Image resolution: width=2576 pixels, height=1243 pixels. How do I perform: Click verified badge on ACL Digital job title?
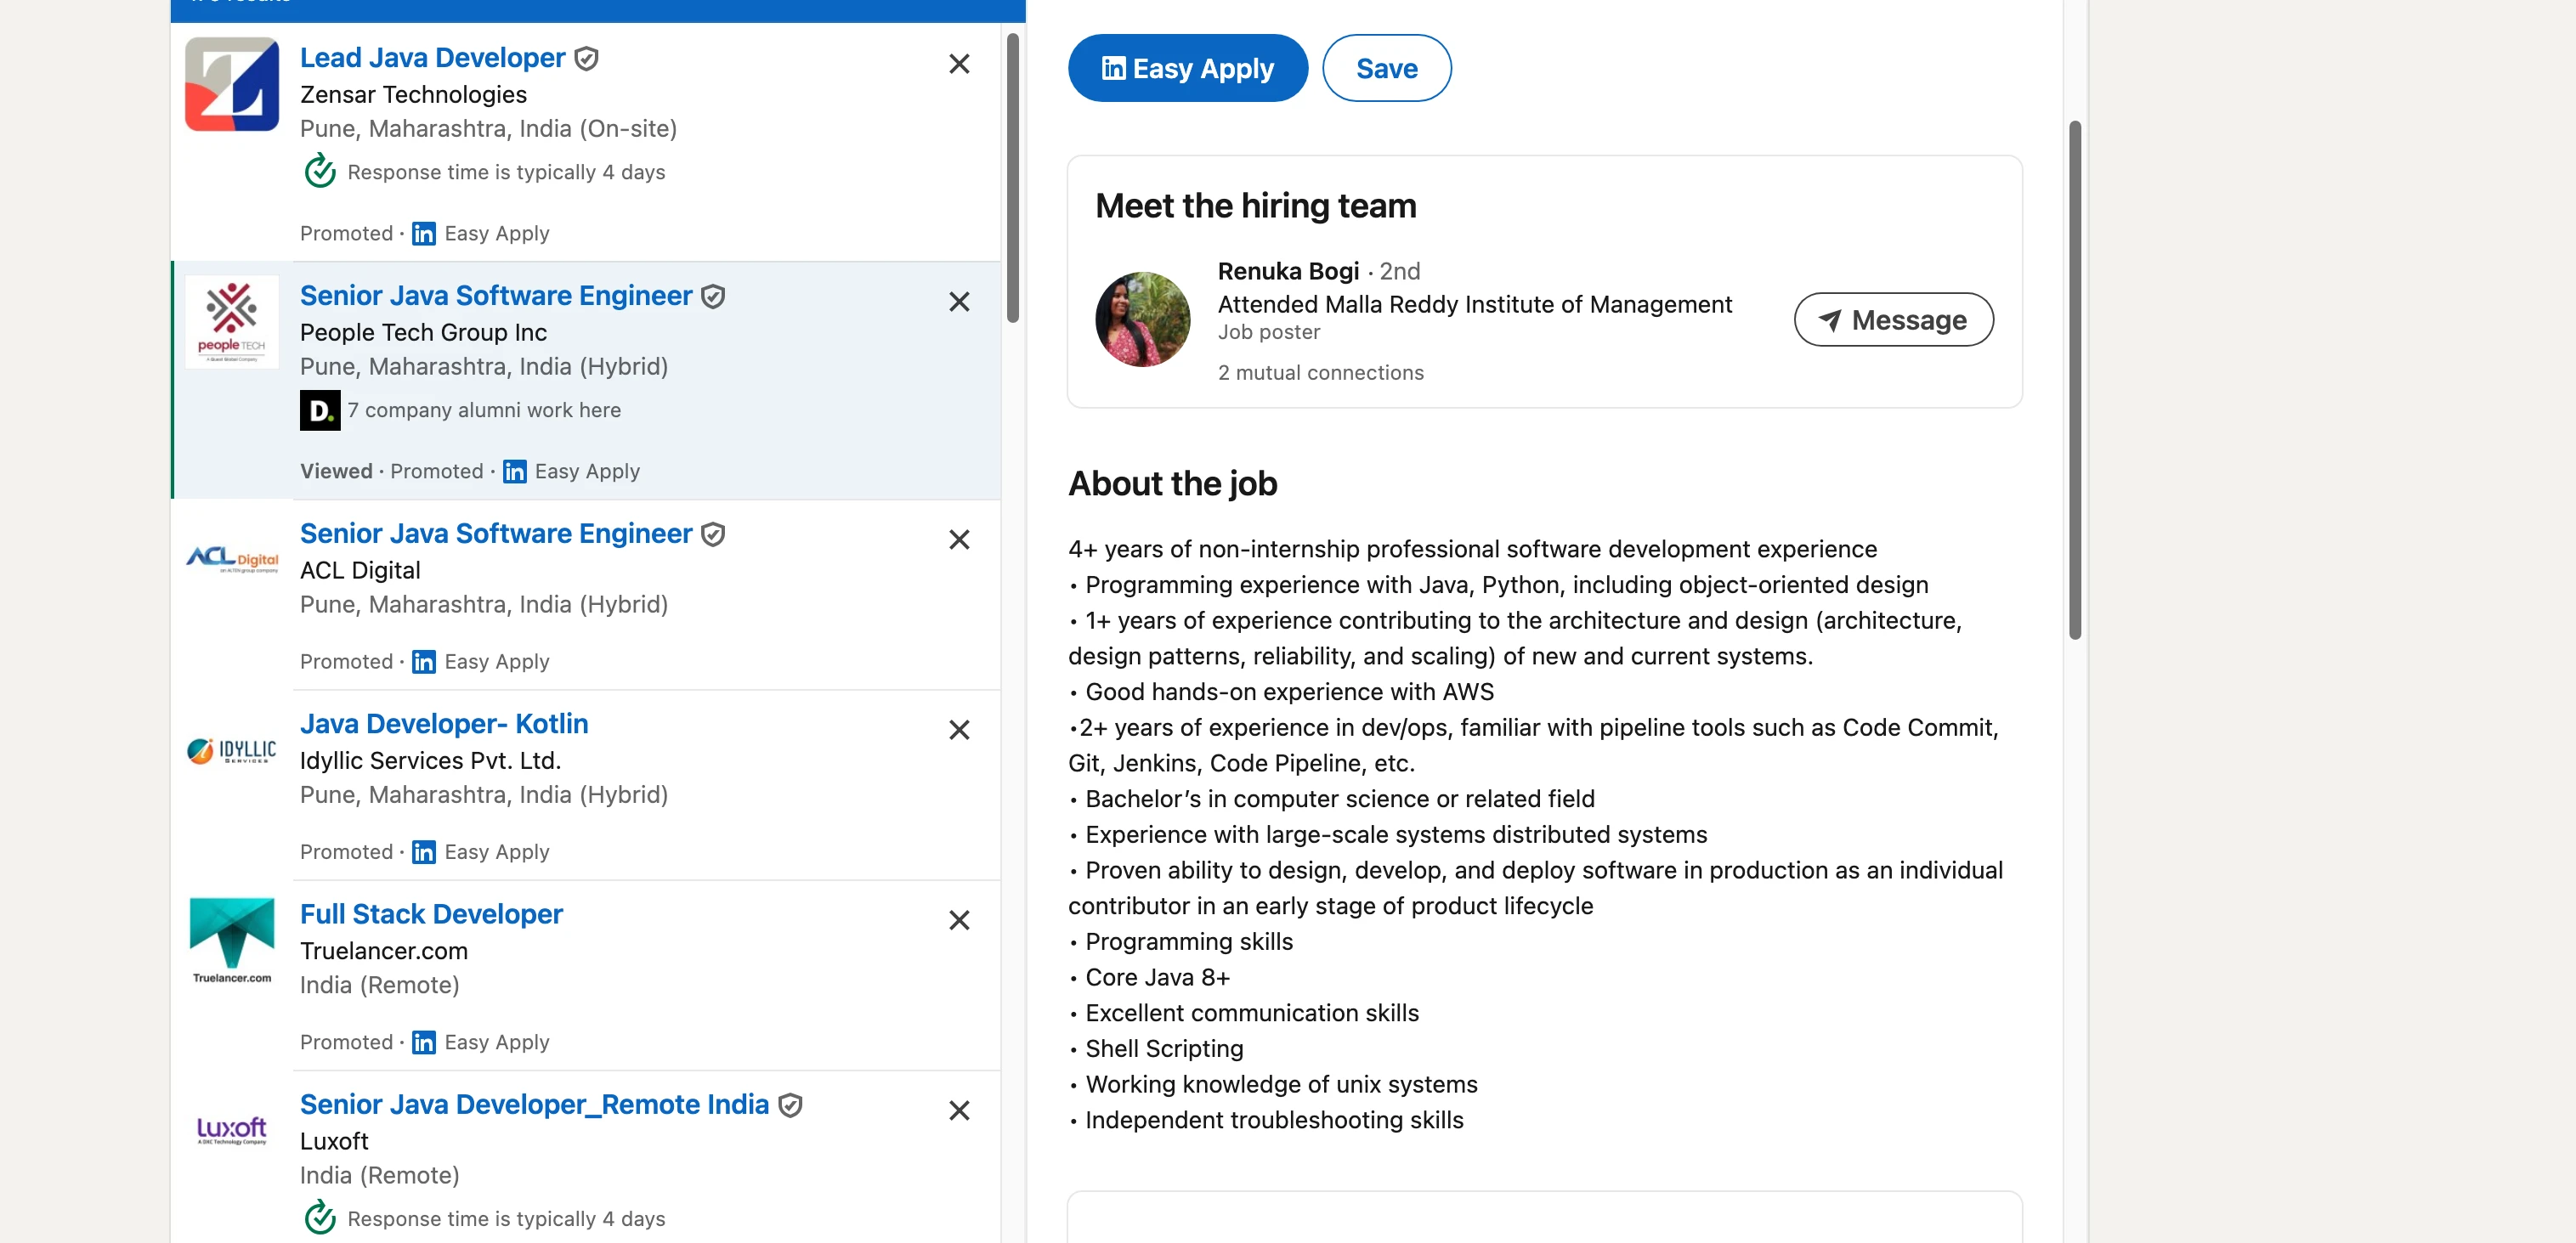(713, 535)
